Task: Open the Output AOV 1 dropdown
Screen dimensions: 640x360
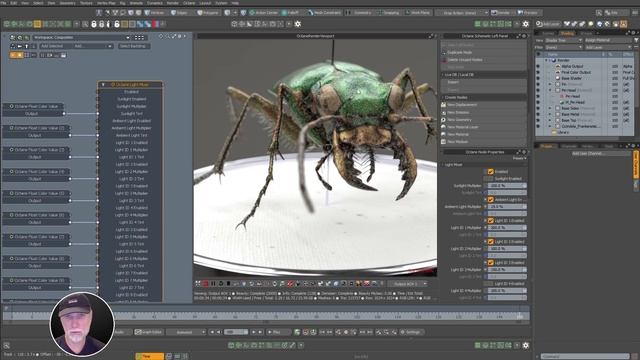Action: pos(407,284)
